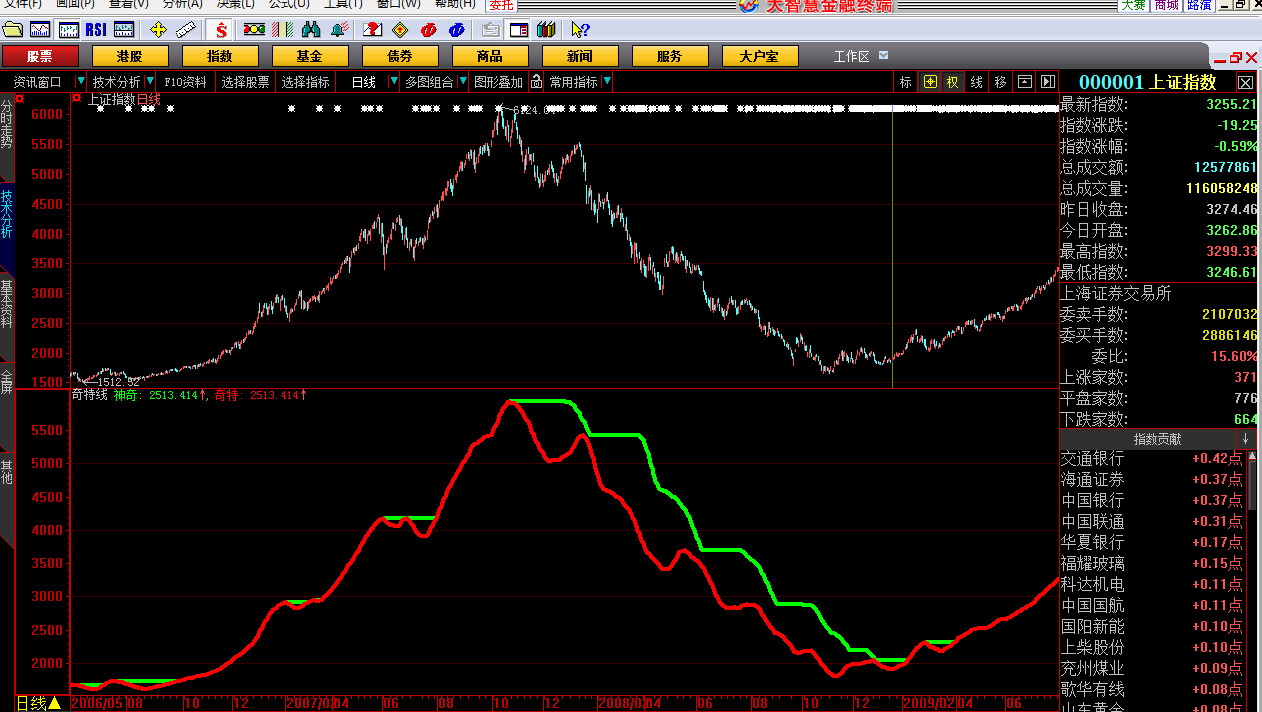Toggle the lock icon beside 图形叠加

pos(536,82)
